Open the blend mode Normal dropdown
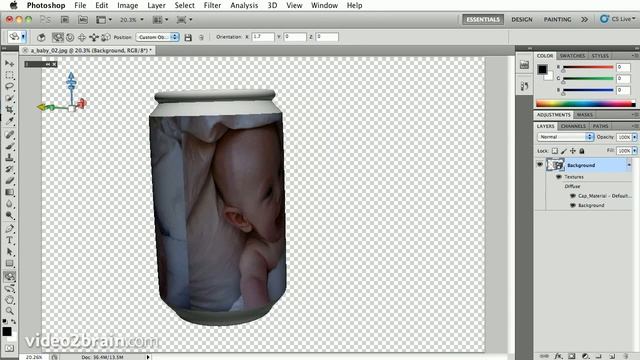Image resolution: width=640 pixels, height=360 pixels. (565, 137)
